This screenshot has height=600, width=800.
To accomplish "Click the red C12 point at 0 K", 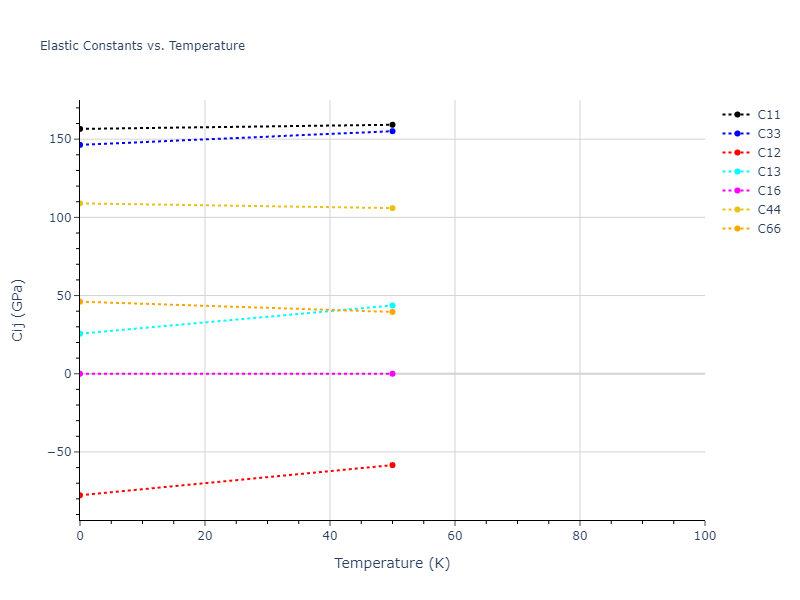I will [x=80, y=495].
